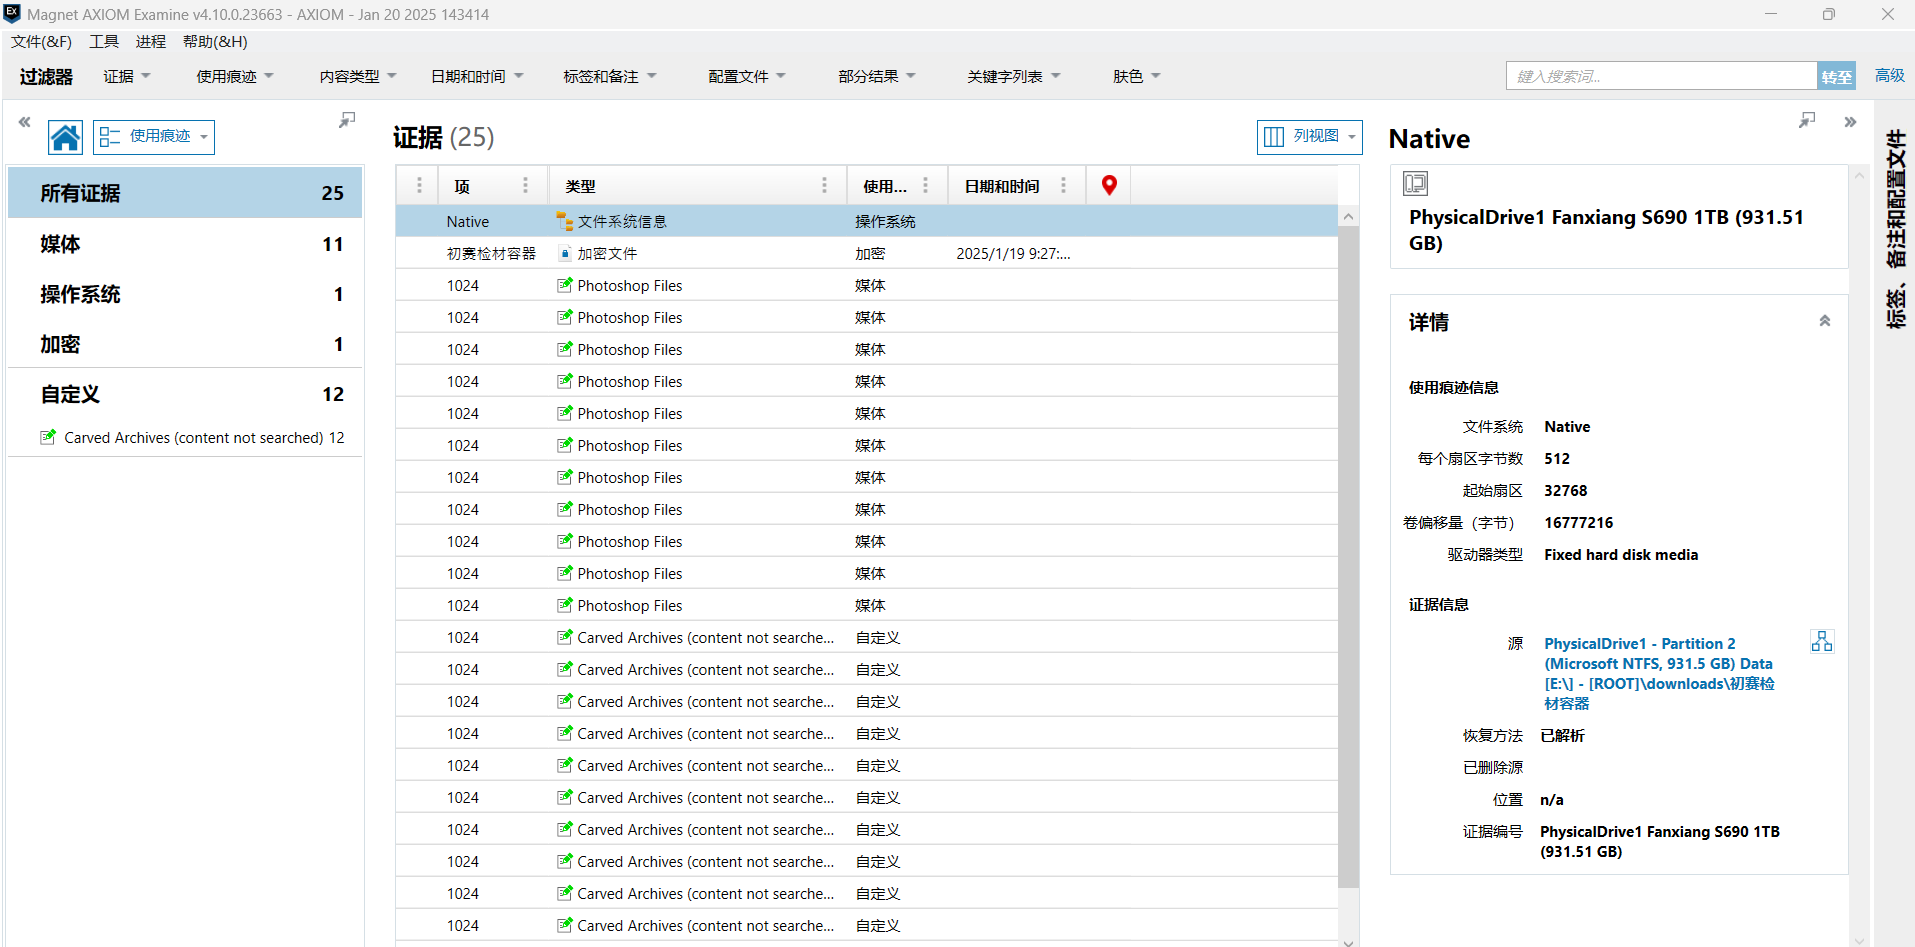Open the 关键字列表 filter dropdown
Viewport: 1915px width, 947px height.
(x=1014, y=76)
